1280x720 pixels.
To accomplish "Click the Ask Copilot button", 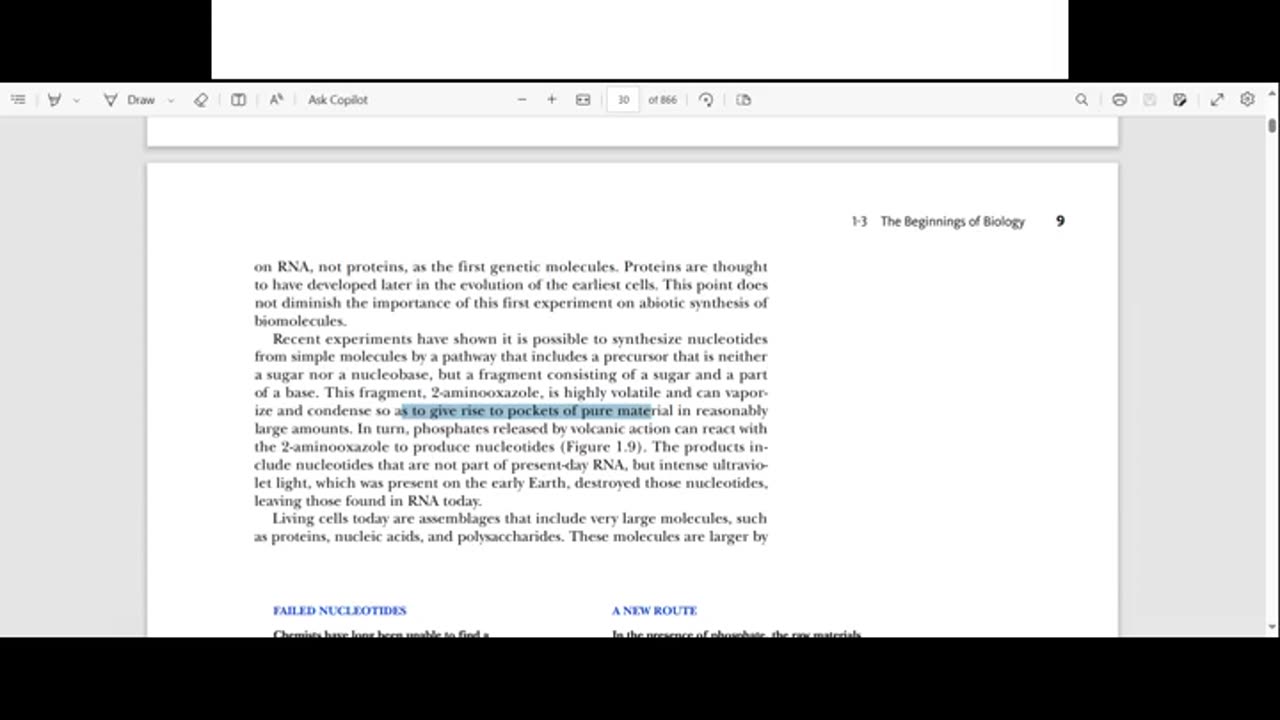I will (x=338, y=100).
